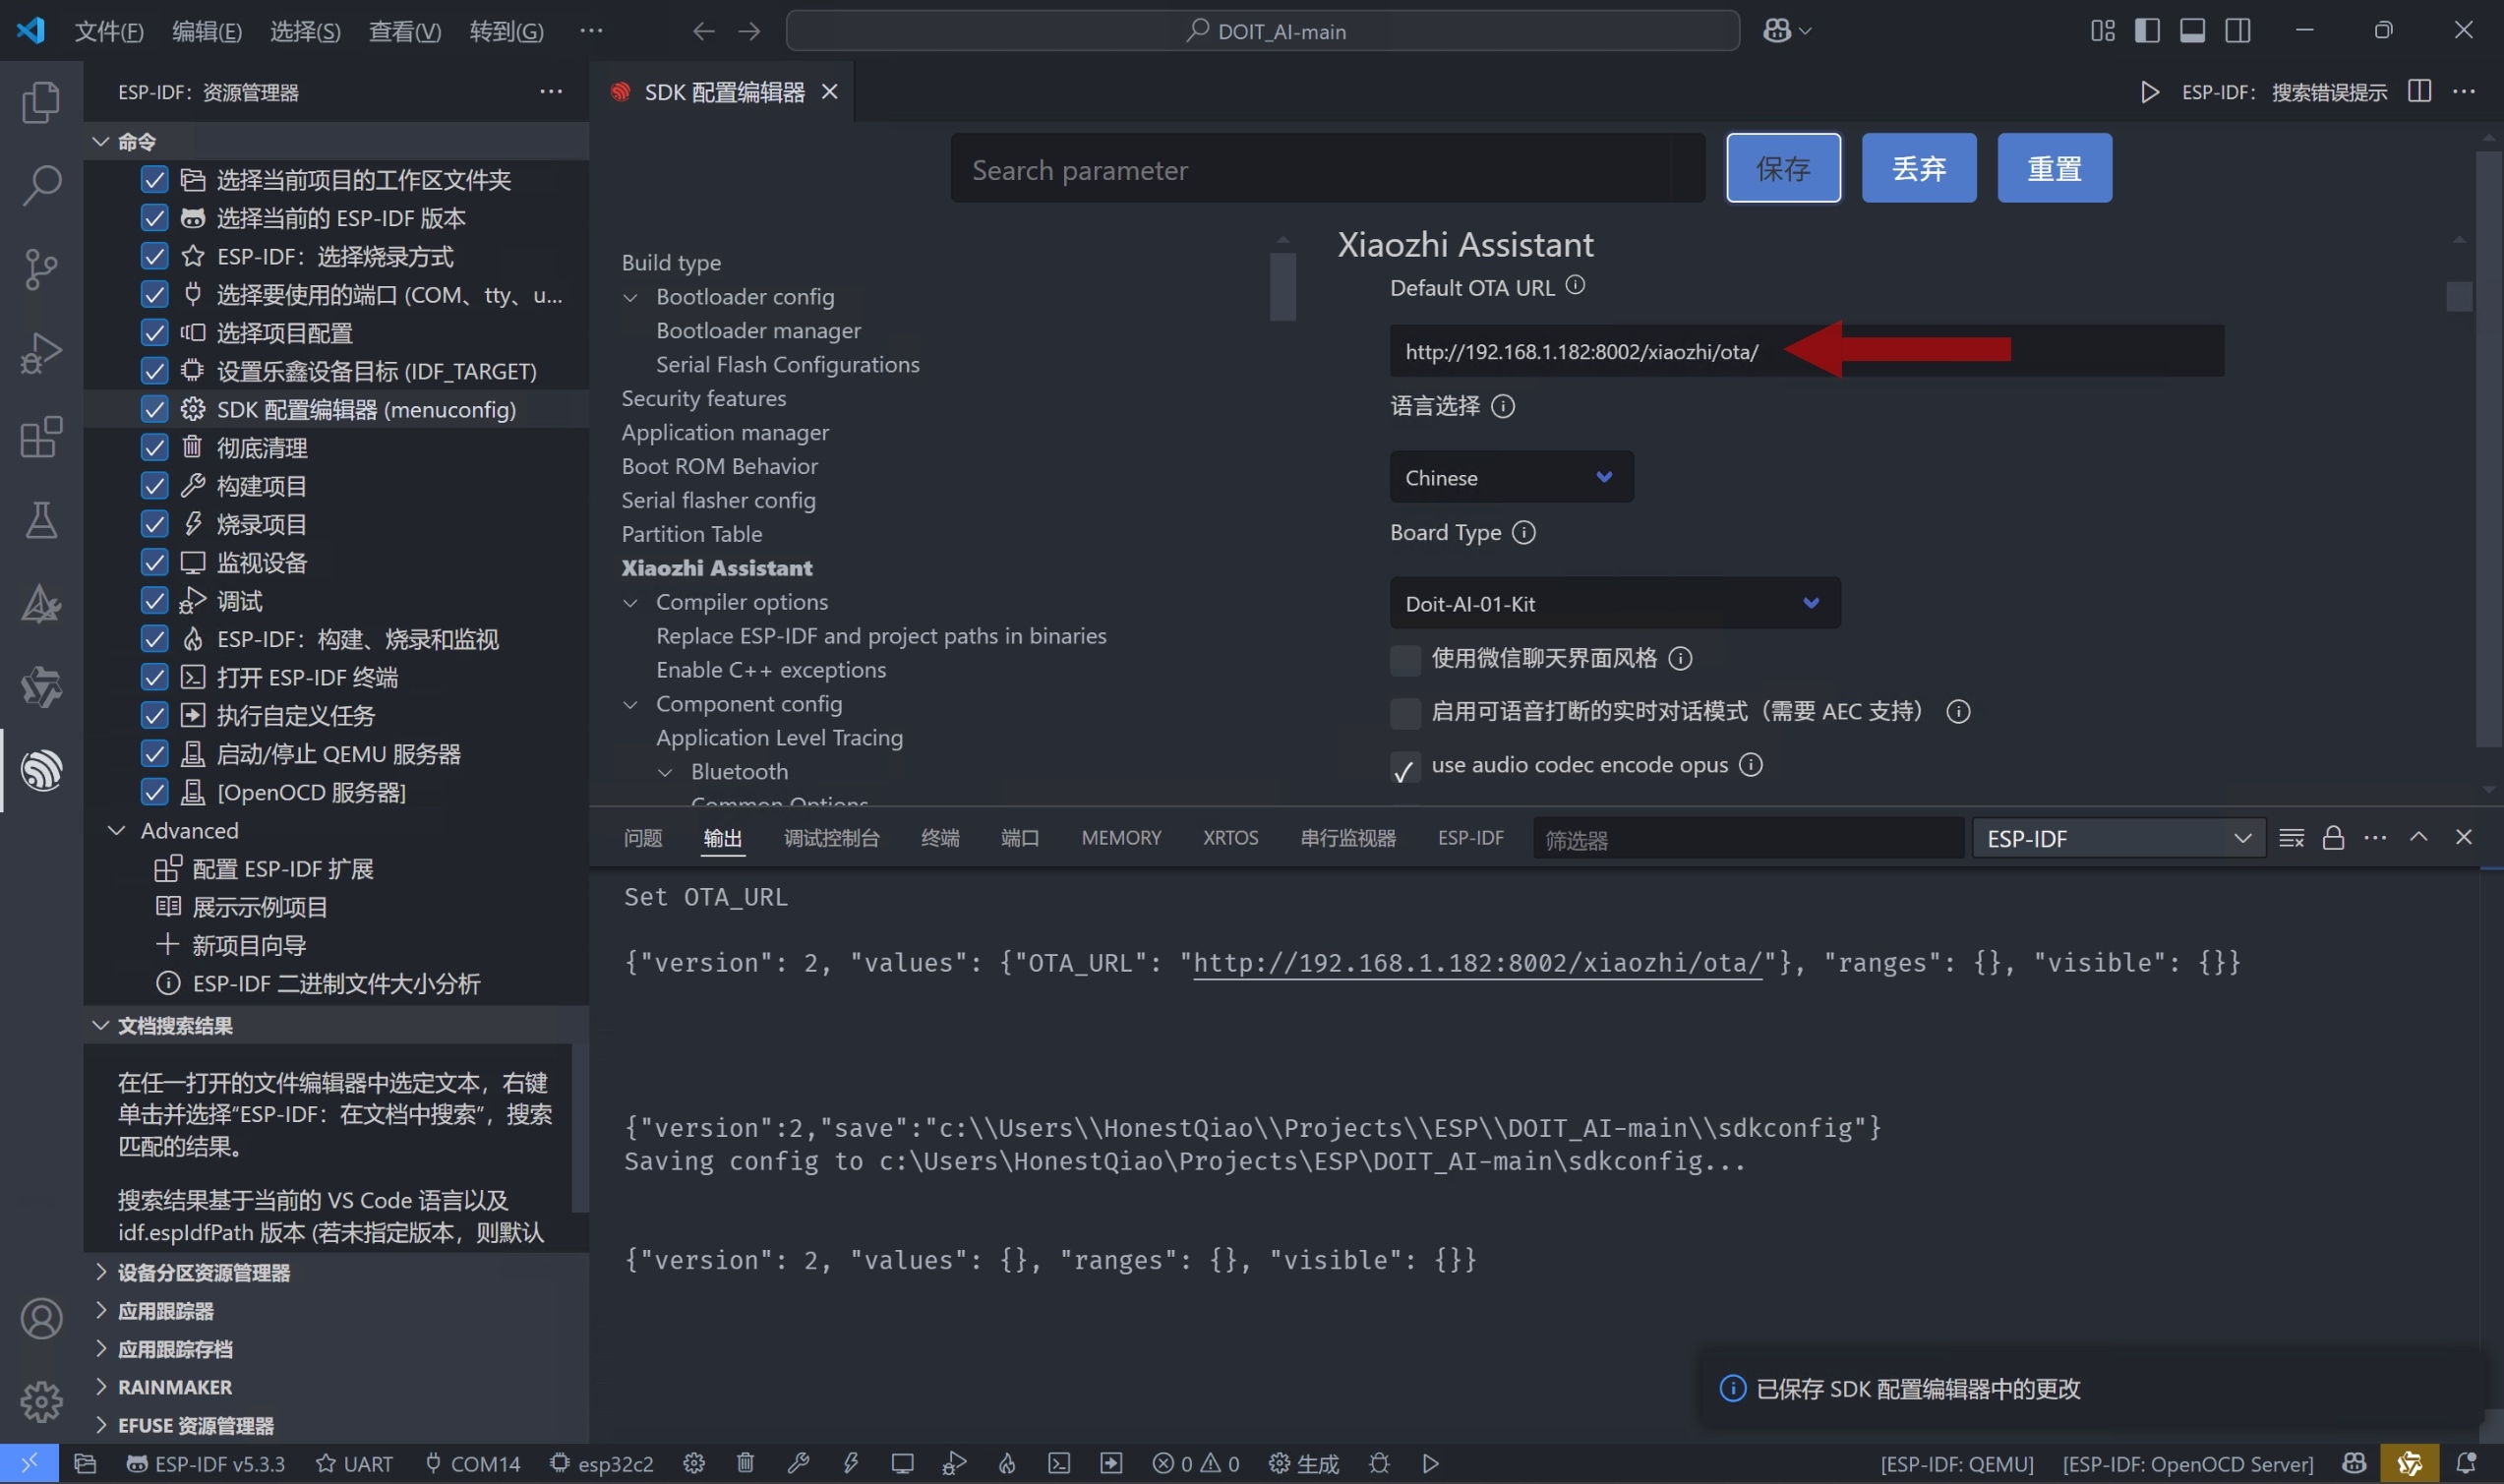Click info icon next to Default OTA URL

[x=1575, y=286]
